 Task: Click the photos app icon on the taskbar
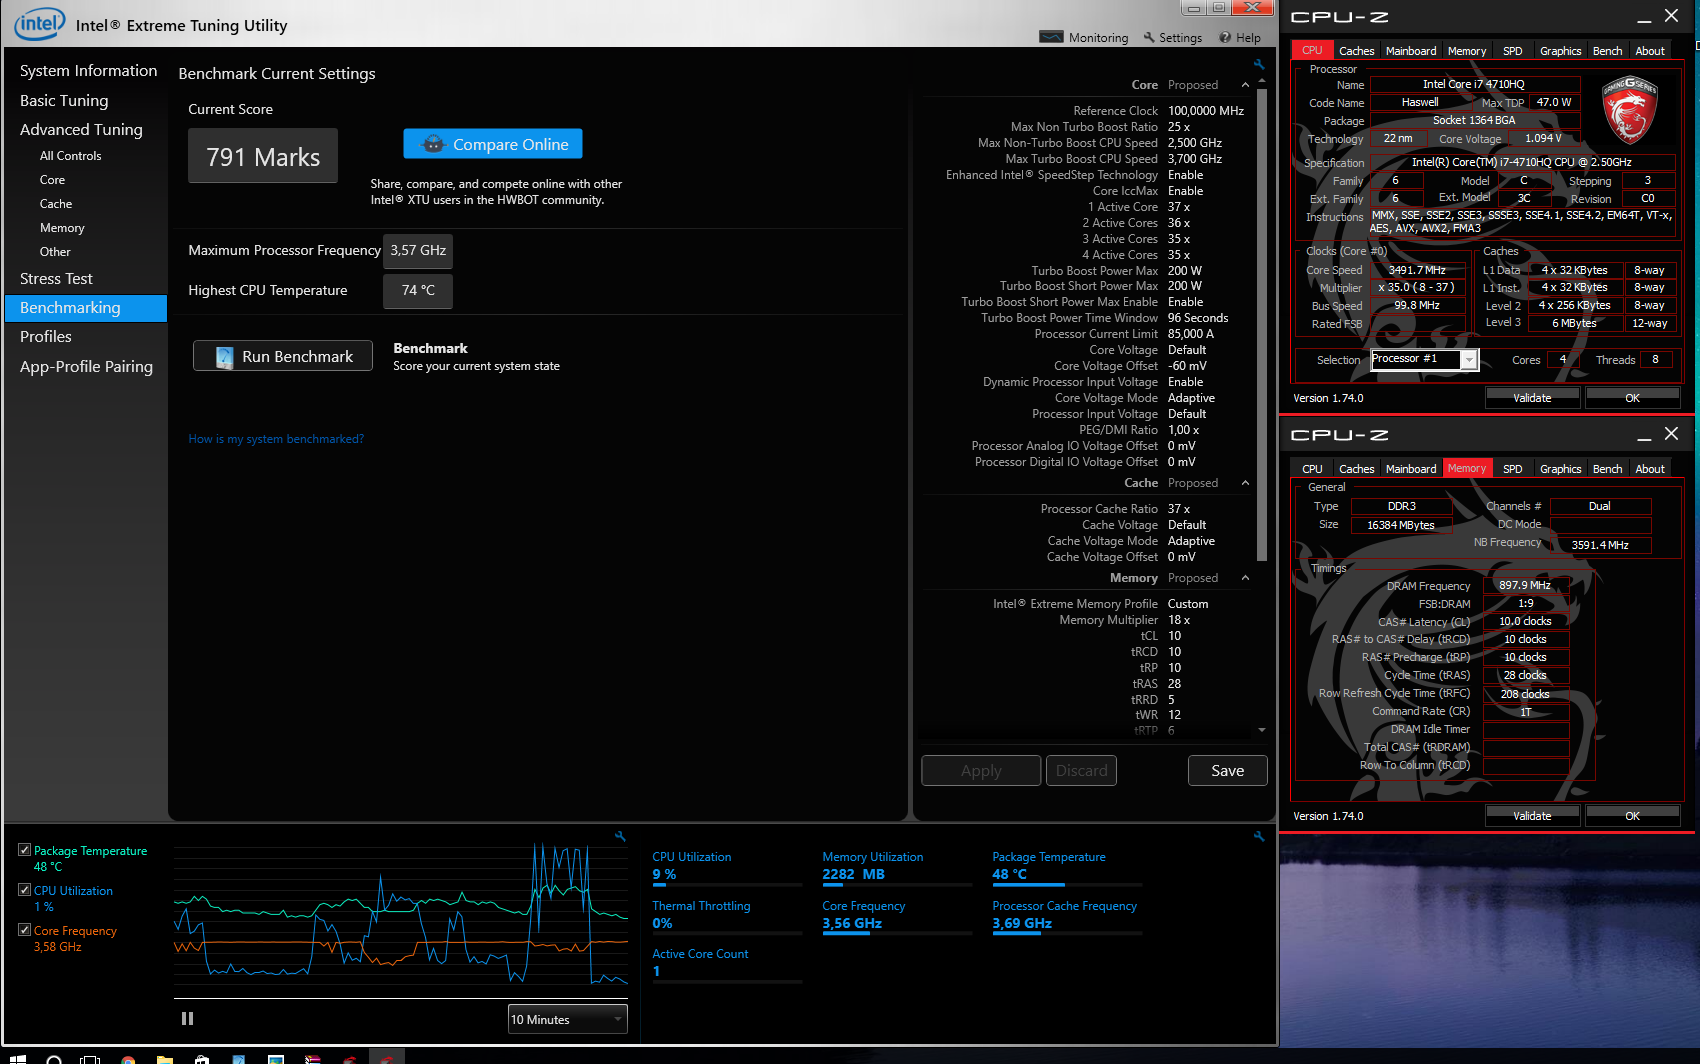pos(276,1059)
